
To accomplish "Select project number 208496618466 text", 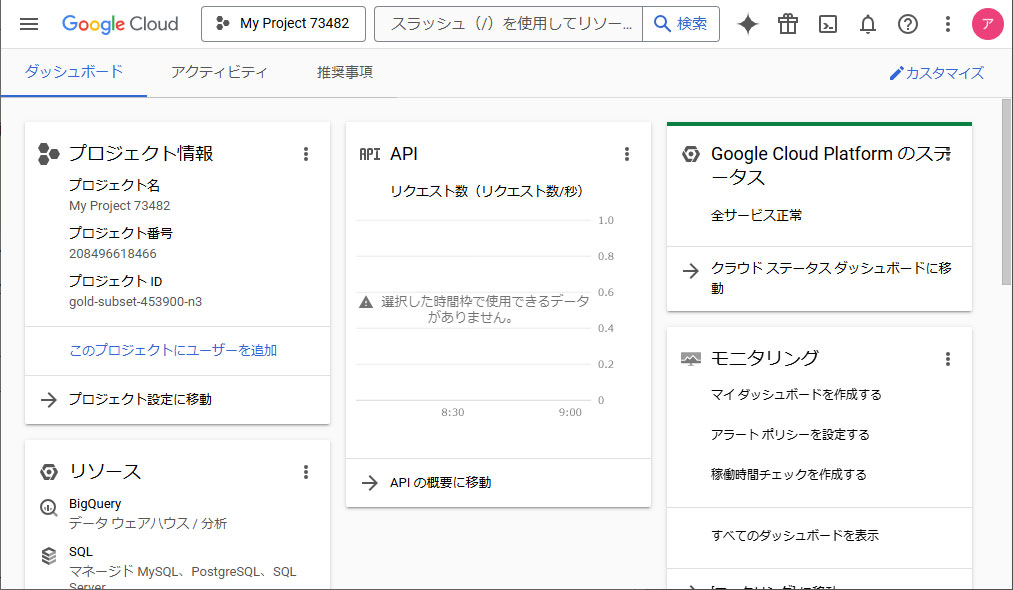I will coord(112,254).
